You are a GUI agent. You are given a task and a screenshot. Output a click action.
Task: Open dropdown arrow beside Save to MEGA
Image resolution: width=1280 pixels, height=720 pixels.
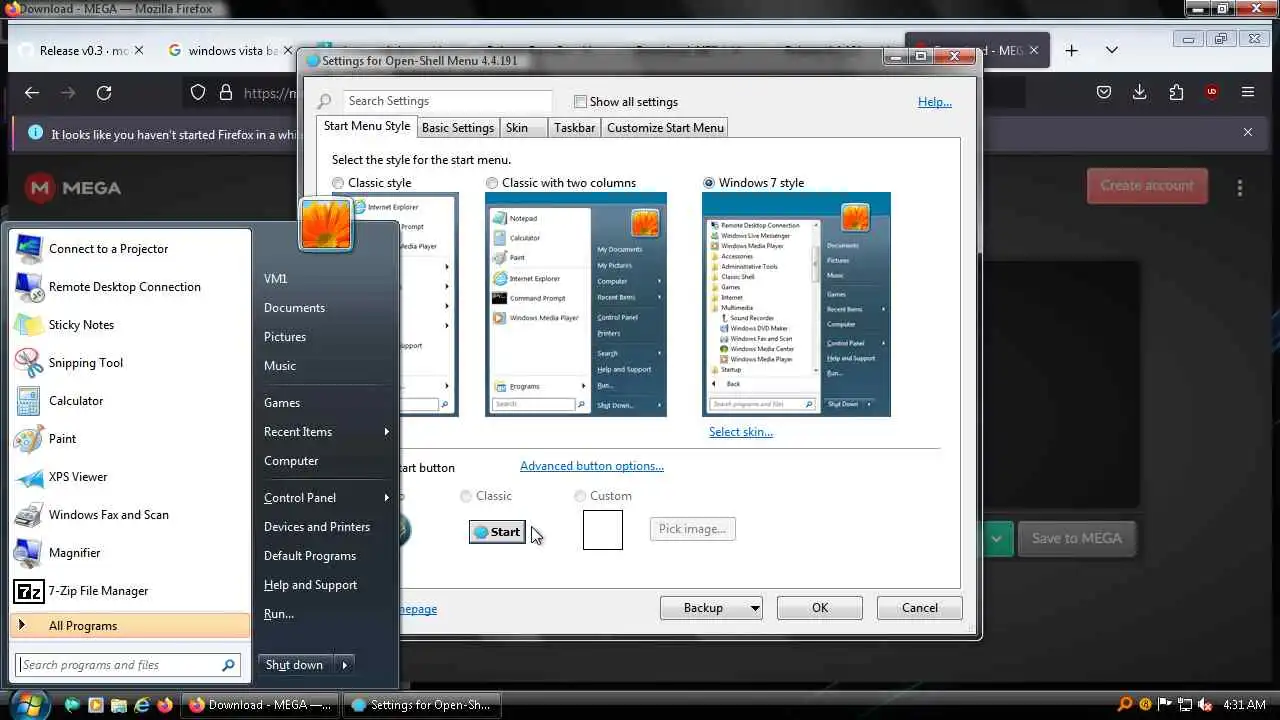point(996,538)
